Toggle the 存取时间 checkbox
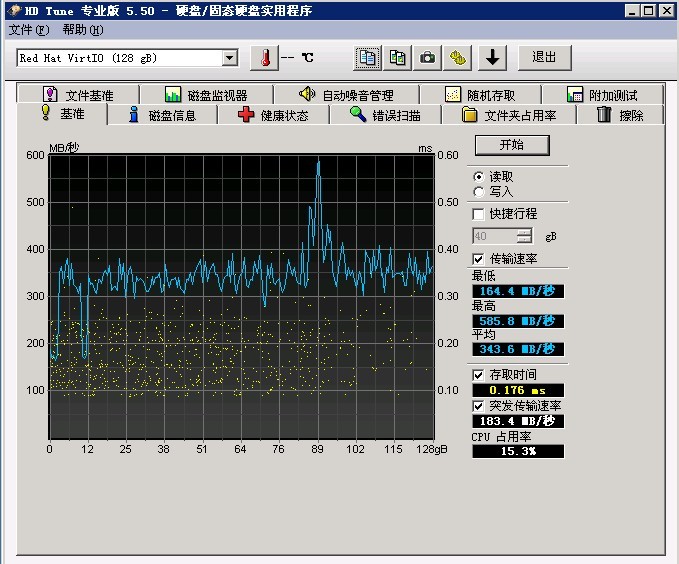This screenshot has height=564, width=679. click(478, 375)
